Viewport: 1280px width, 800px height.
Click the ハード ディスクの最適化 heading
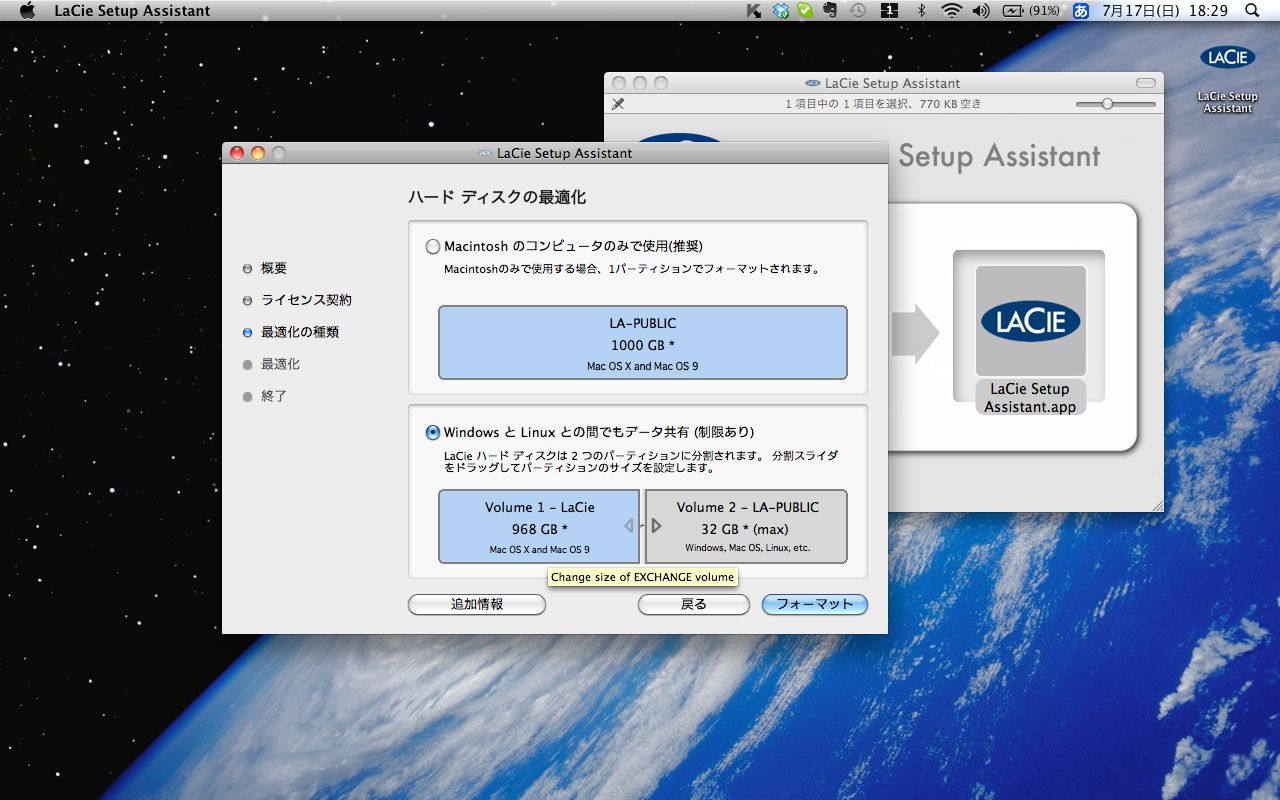tap(497, 198)
